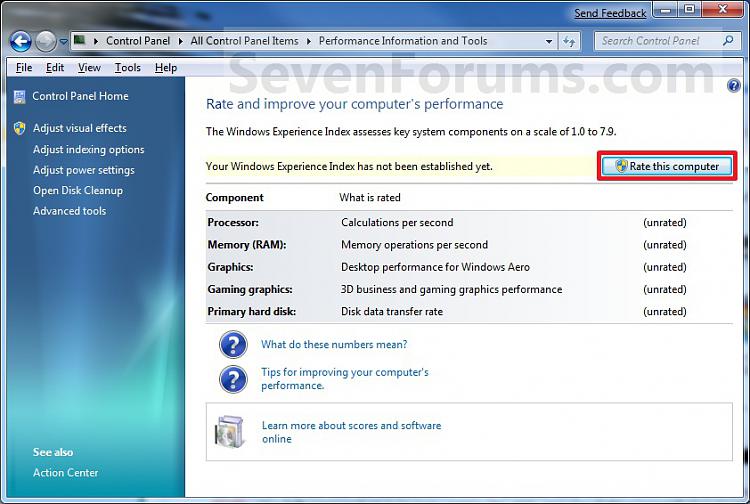Open What do these numbers mean link
Image resolution: width=750 pixels, height=504 pixels.
pyautogui.click(x=334, y=344)
